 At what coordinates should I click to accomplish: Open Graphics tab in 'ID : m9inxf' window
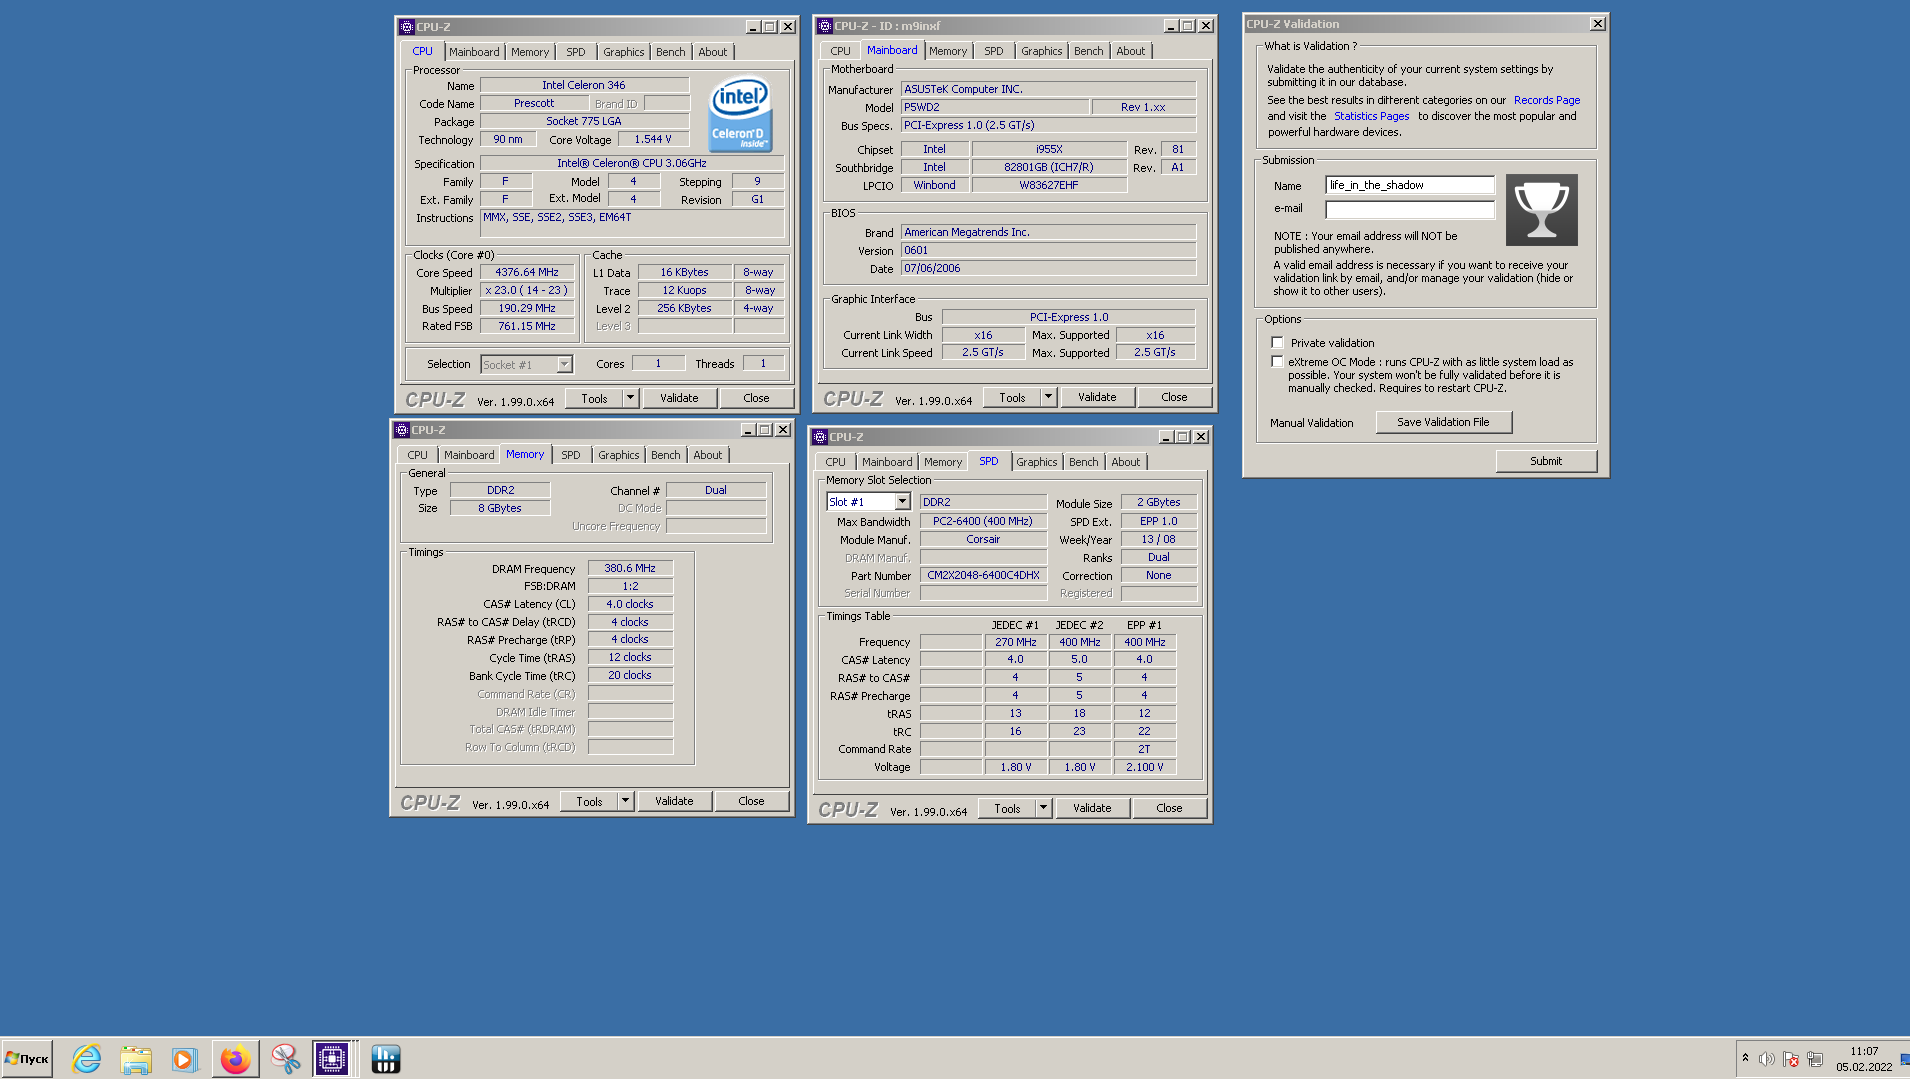pyautogui.click(x=1042, y=51)
